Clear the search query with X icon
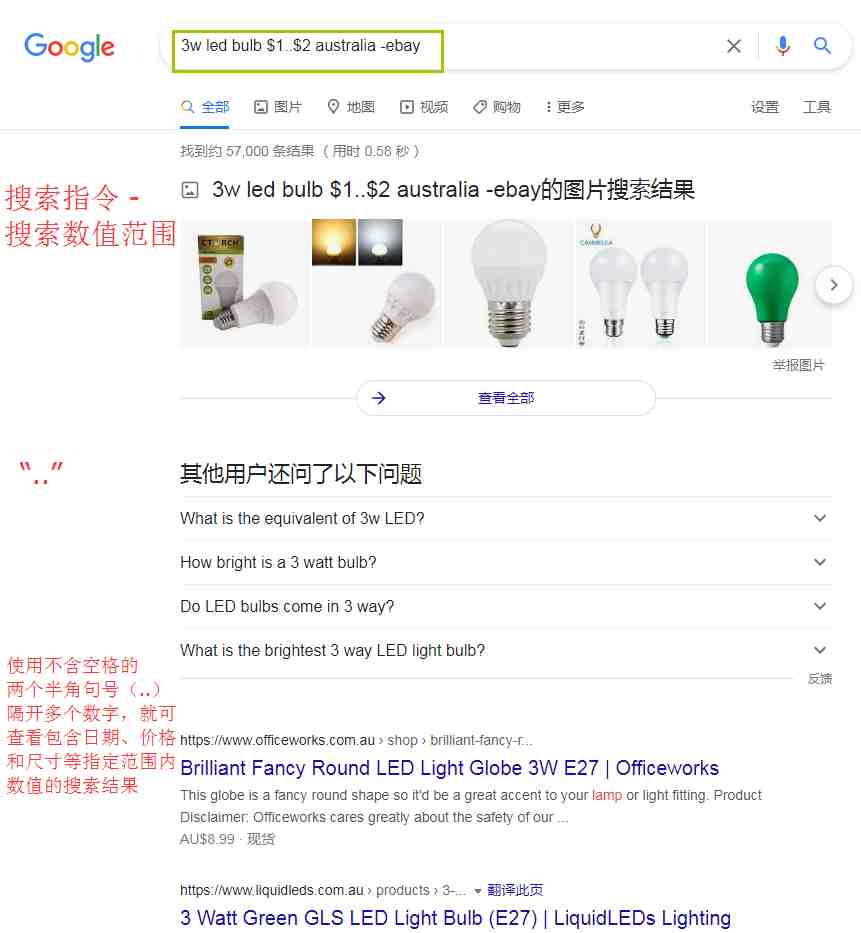The width and height of the screenshot is (861, 933). 734,46
